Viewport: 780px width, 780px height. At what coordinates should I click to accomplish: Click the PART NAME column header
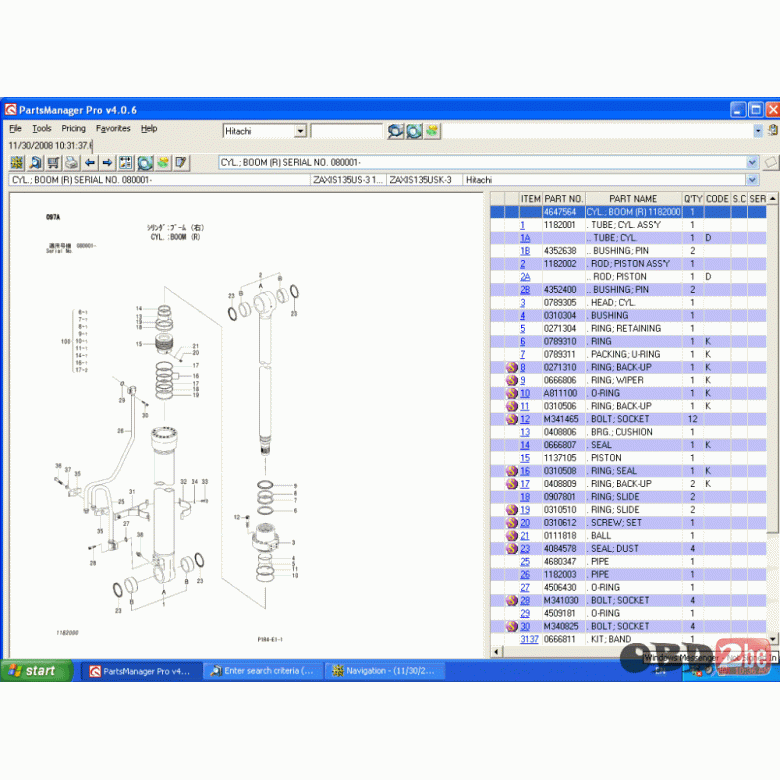click(x=633, y=199)
